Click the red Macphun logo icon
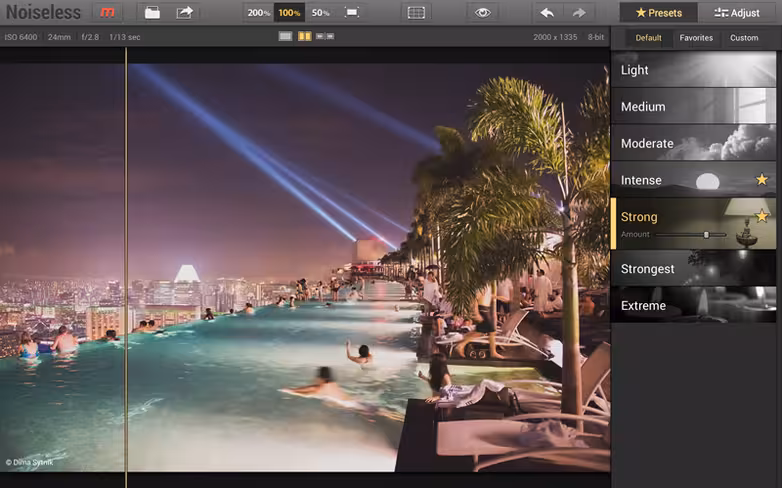Viewport: 782px width, 488px height. [107, 12]
